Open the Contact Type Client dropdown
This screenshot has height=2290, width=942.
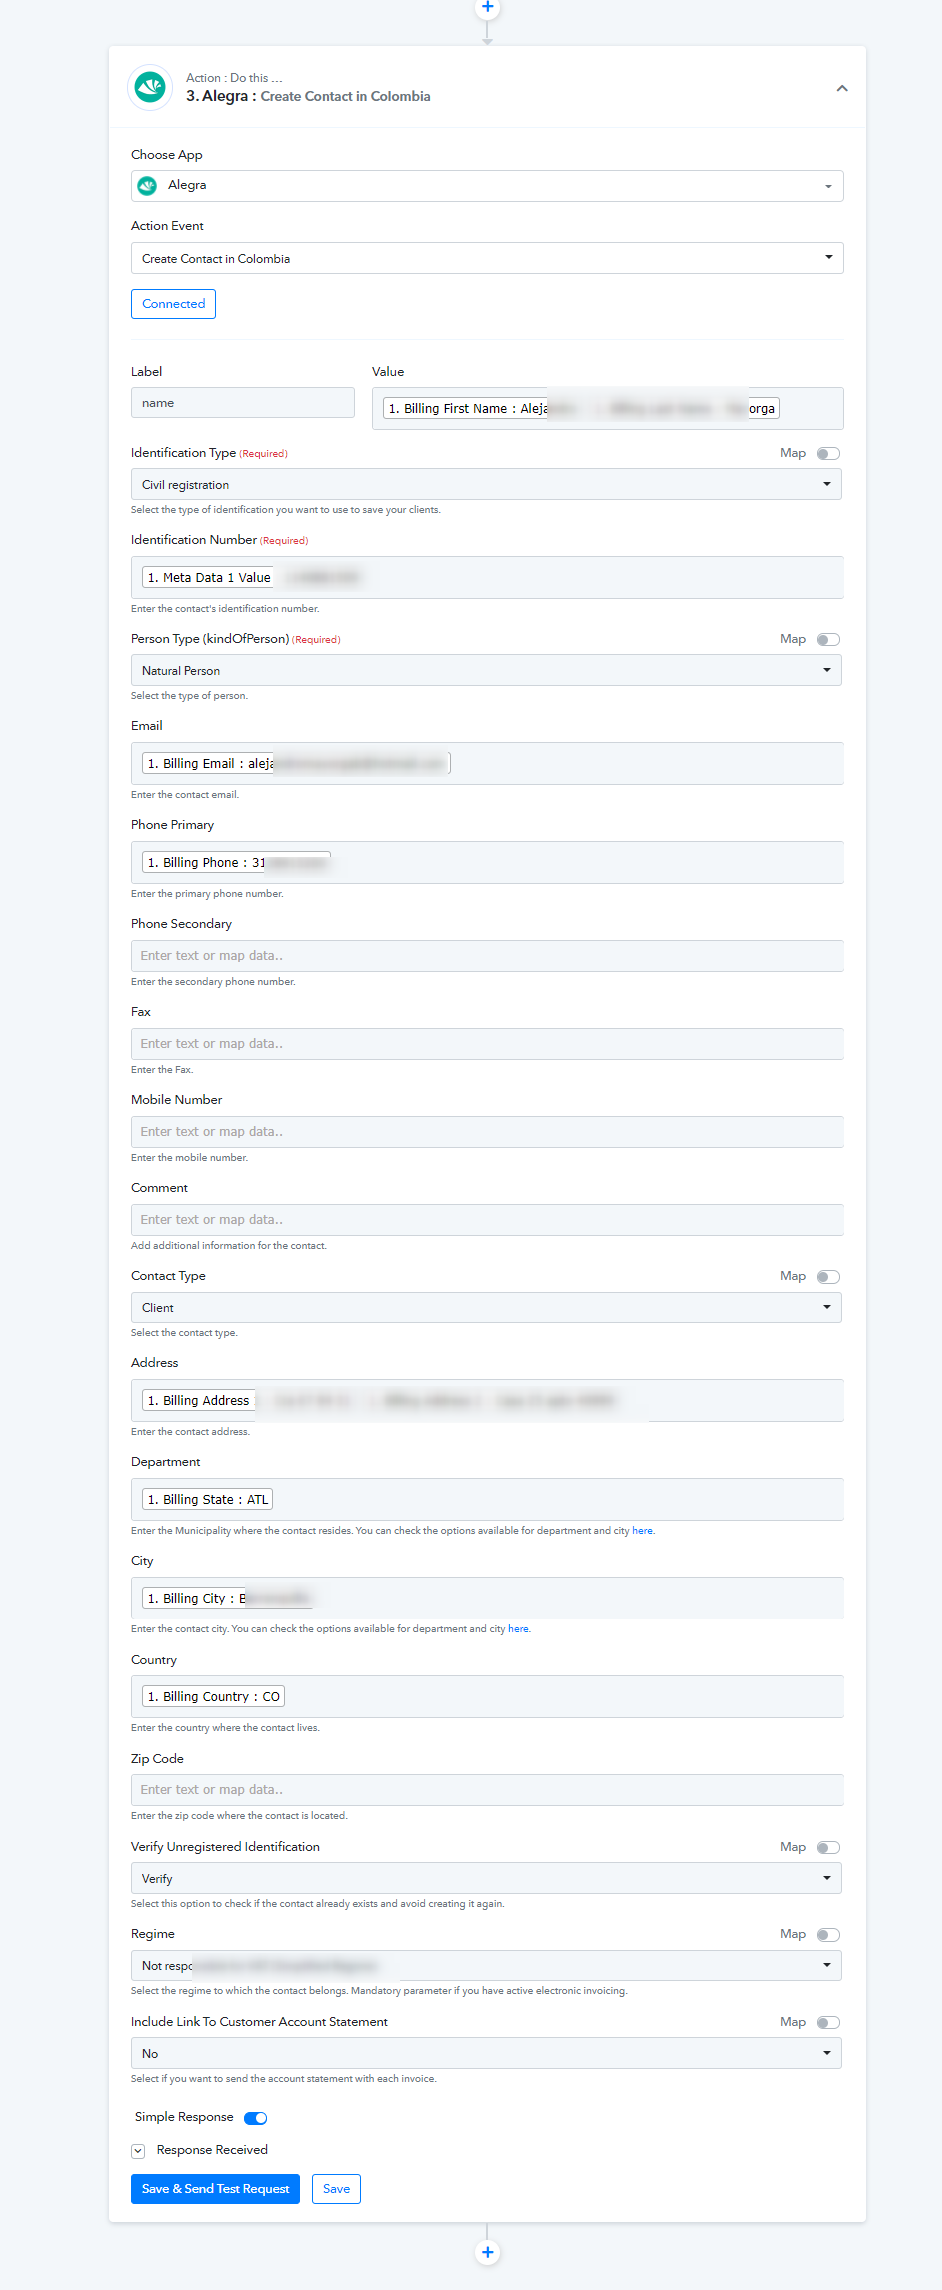[x=486, y=1307]
